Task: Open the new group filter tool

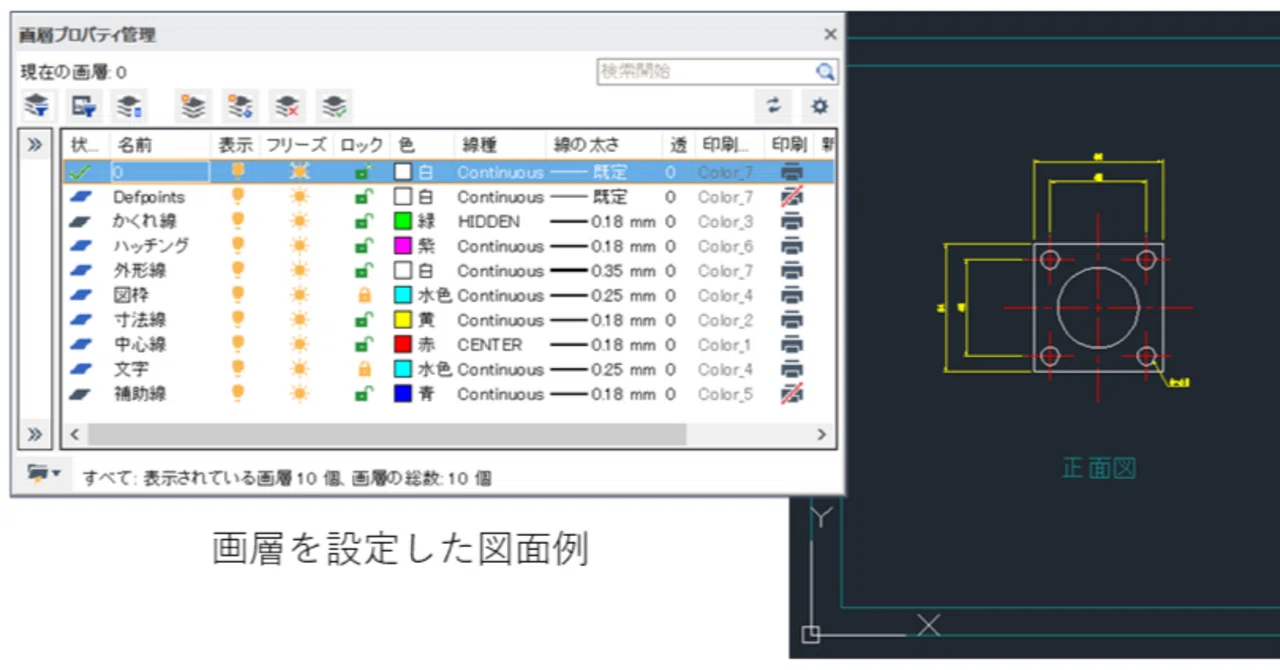Action: (84, 106)
